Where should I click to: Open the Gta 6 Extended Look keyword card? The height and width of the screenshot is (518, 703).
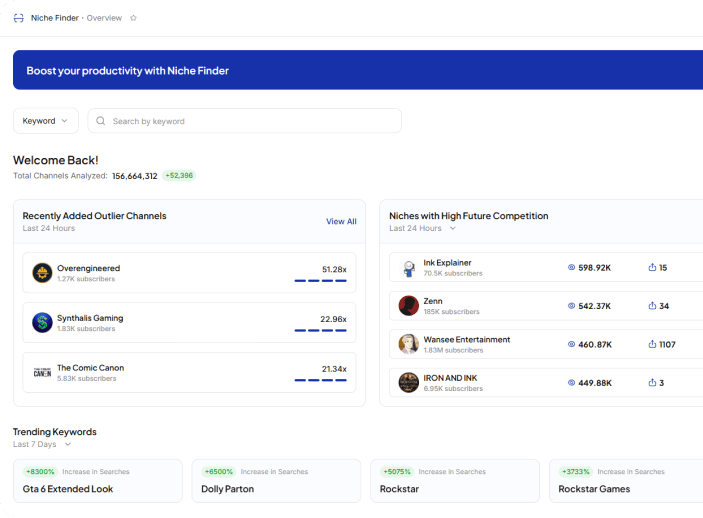click(x=98, y=481)
